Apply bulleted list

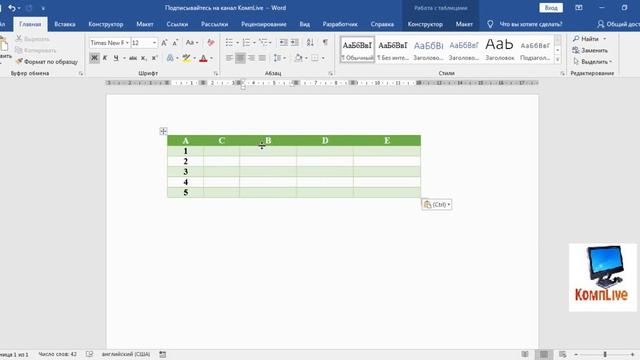point(229,42)
